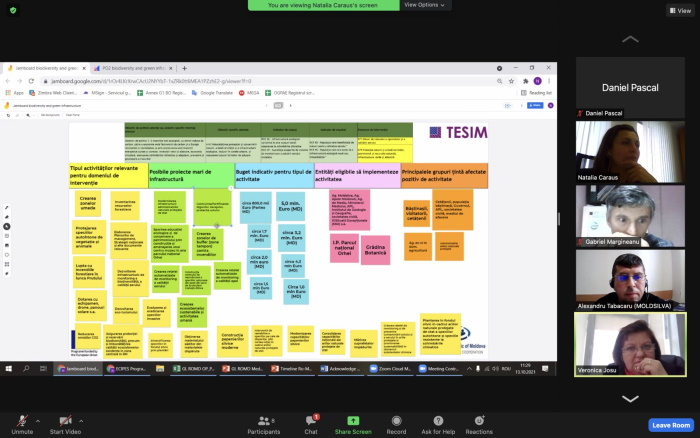Open the Timeline PowerPoint taskbar item
Viewport: 700px width, 438px height.
pos(291,369)
